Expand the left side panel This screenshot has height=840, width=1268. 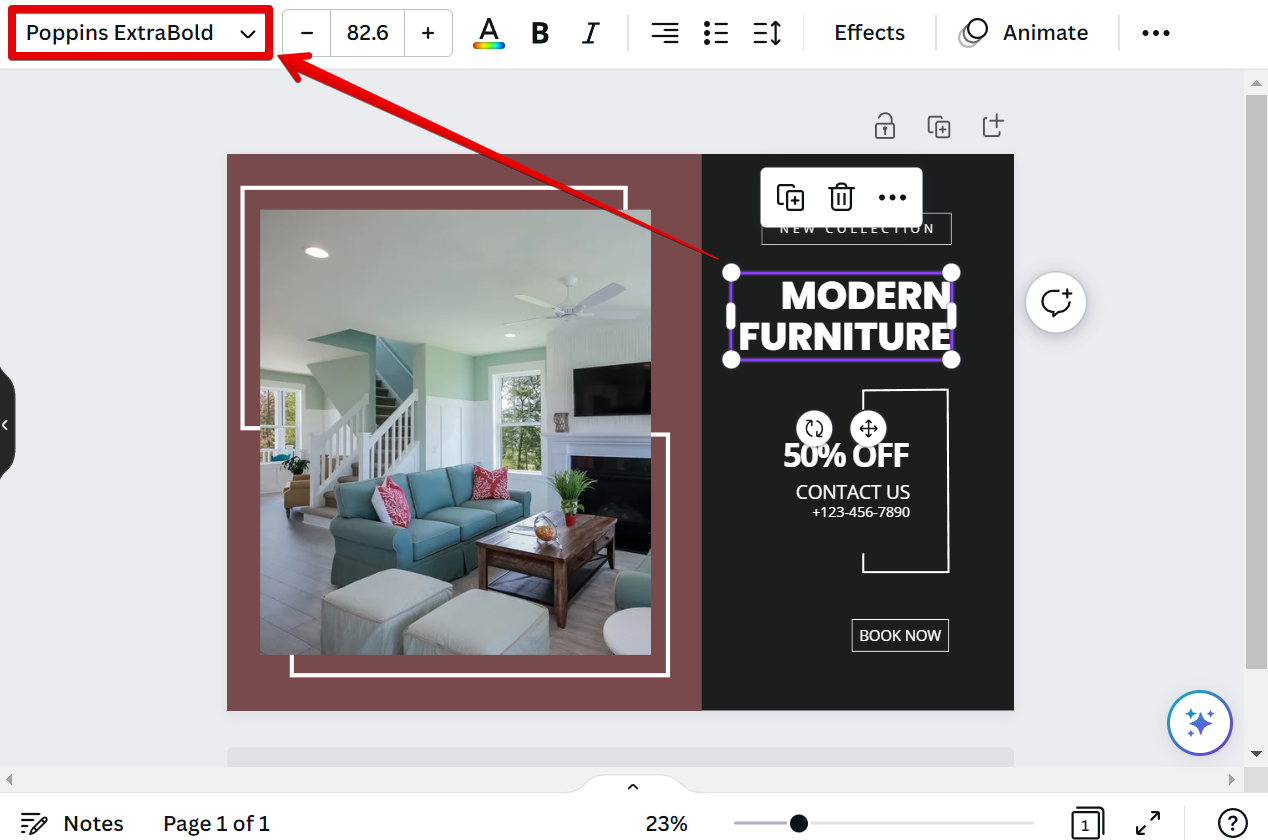(x=6, y=425)
